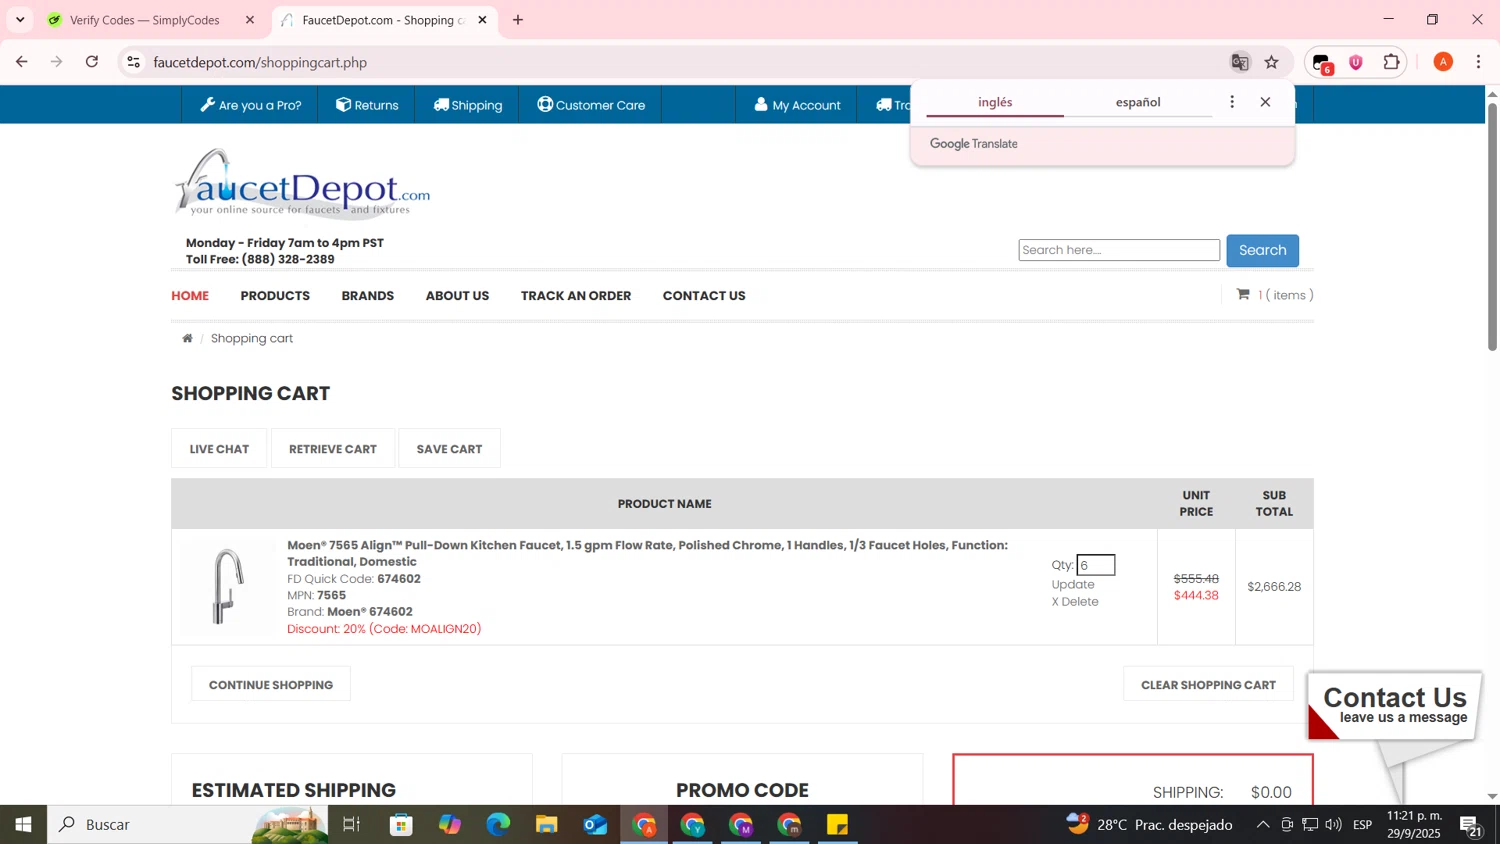Image resolution: width=1500 pixels, height=844 pixels.
Task: Open My Account link
Action: coord(797,105)
